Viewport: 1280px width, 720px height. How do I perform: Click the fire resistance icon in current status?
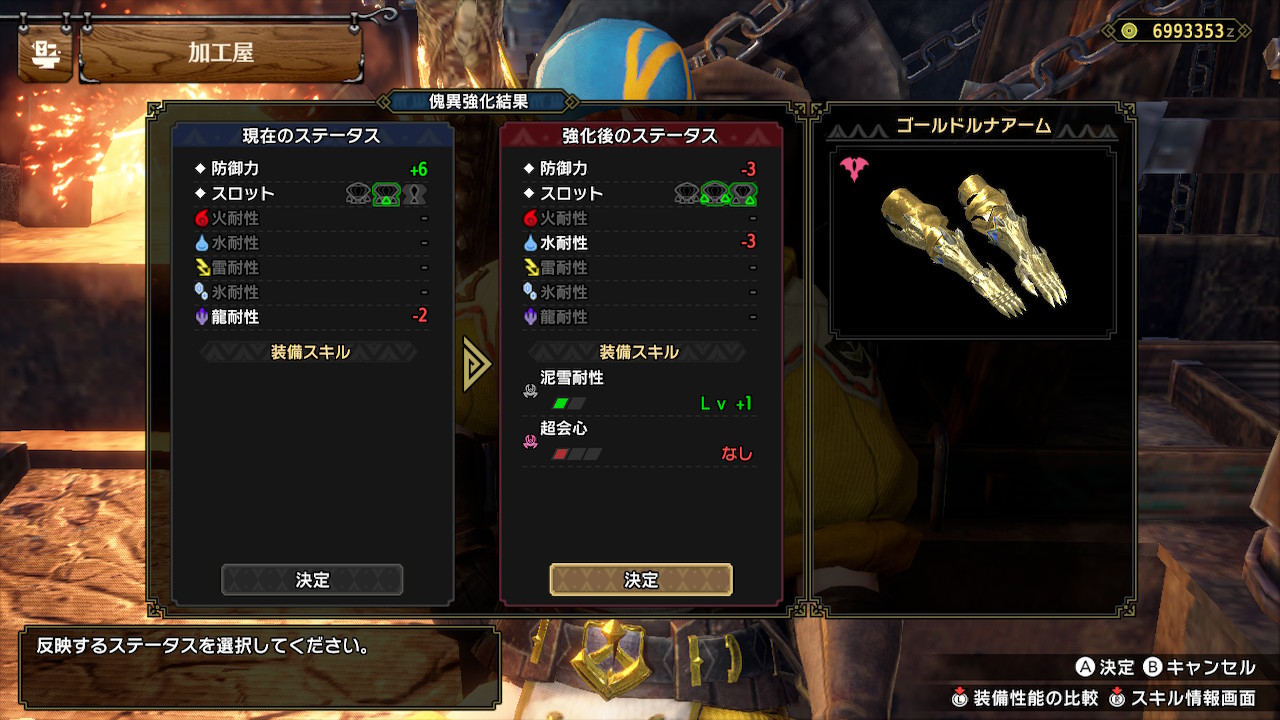pos(201,218)
